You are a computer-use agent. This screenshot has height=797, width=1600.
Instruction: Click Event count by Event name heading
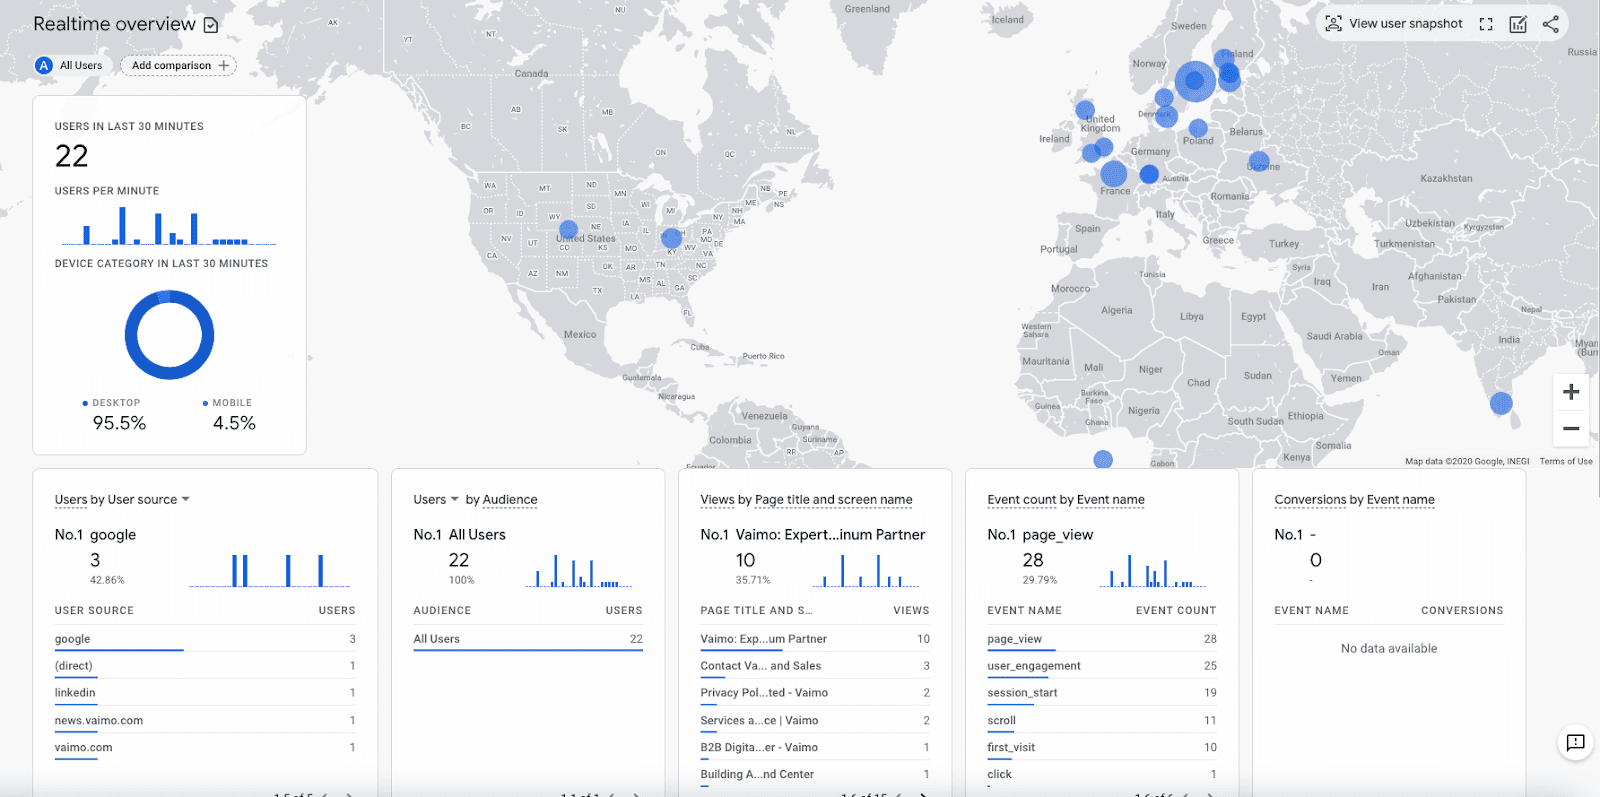[1065, 499]
